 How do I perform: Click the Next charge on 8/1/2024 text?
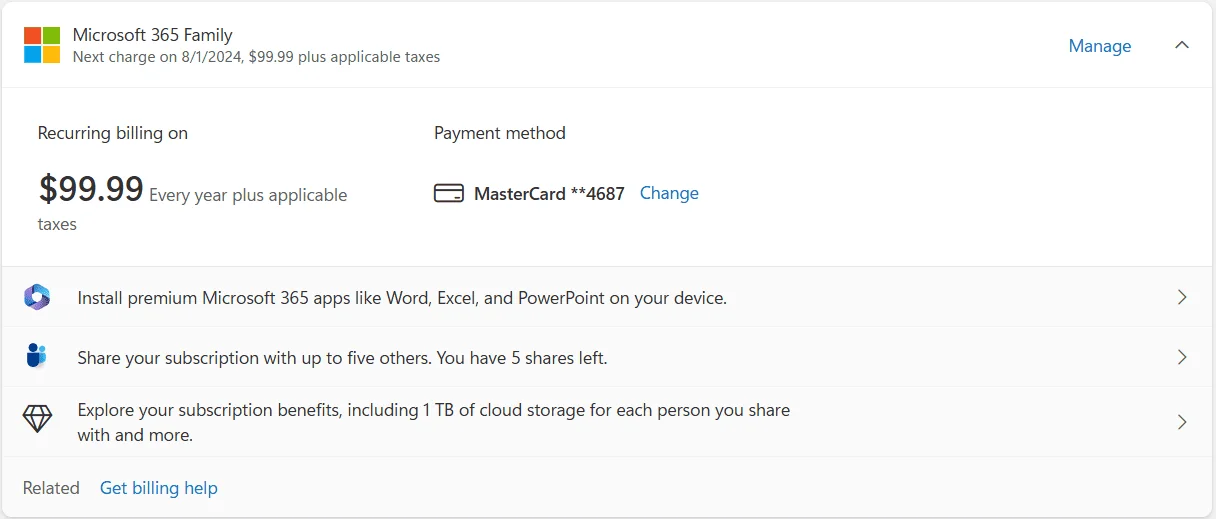[x=256, y=57]
